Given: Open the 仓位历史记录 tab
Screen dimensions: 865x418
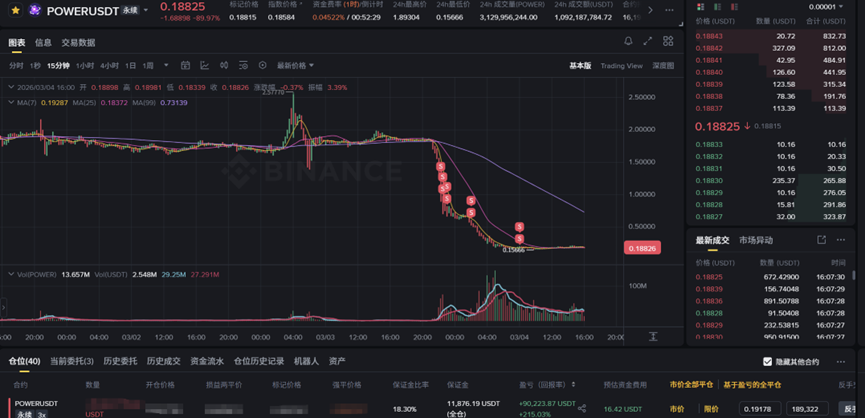Looking at the screenshot, I should (x=259, y=362).
